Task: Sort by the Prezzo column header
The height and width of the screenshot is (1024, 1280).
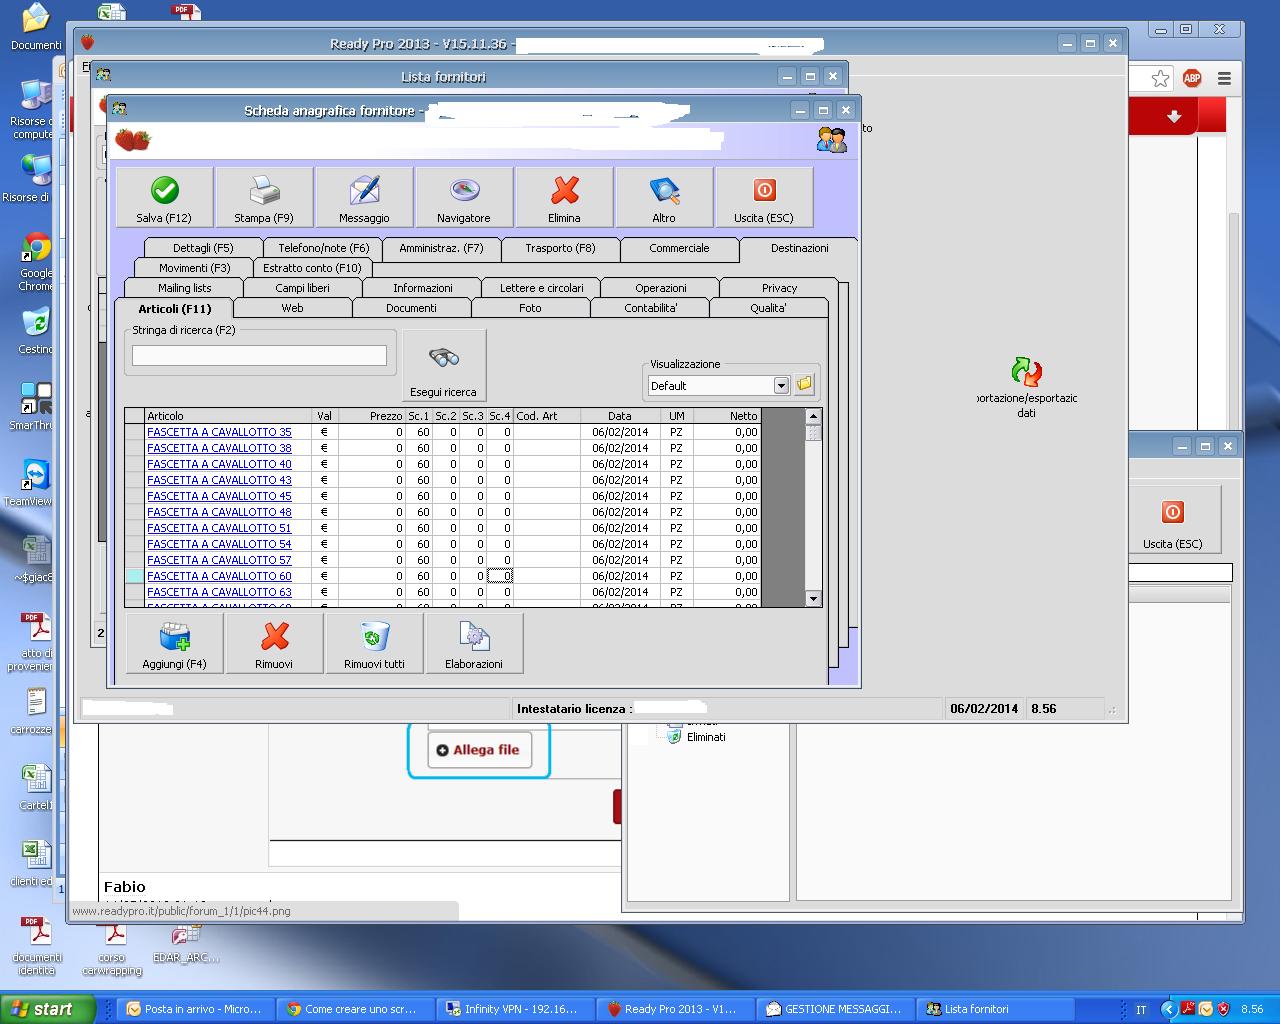Action: point(372,416)
